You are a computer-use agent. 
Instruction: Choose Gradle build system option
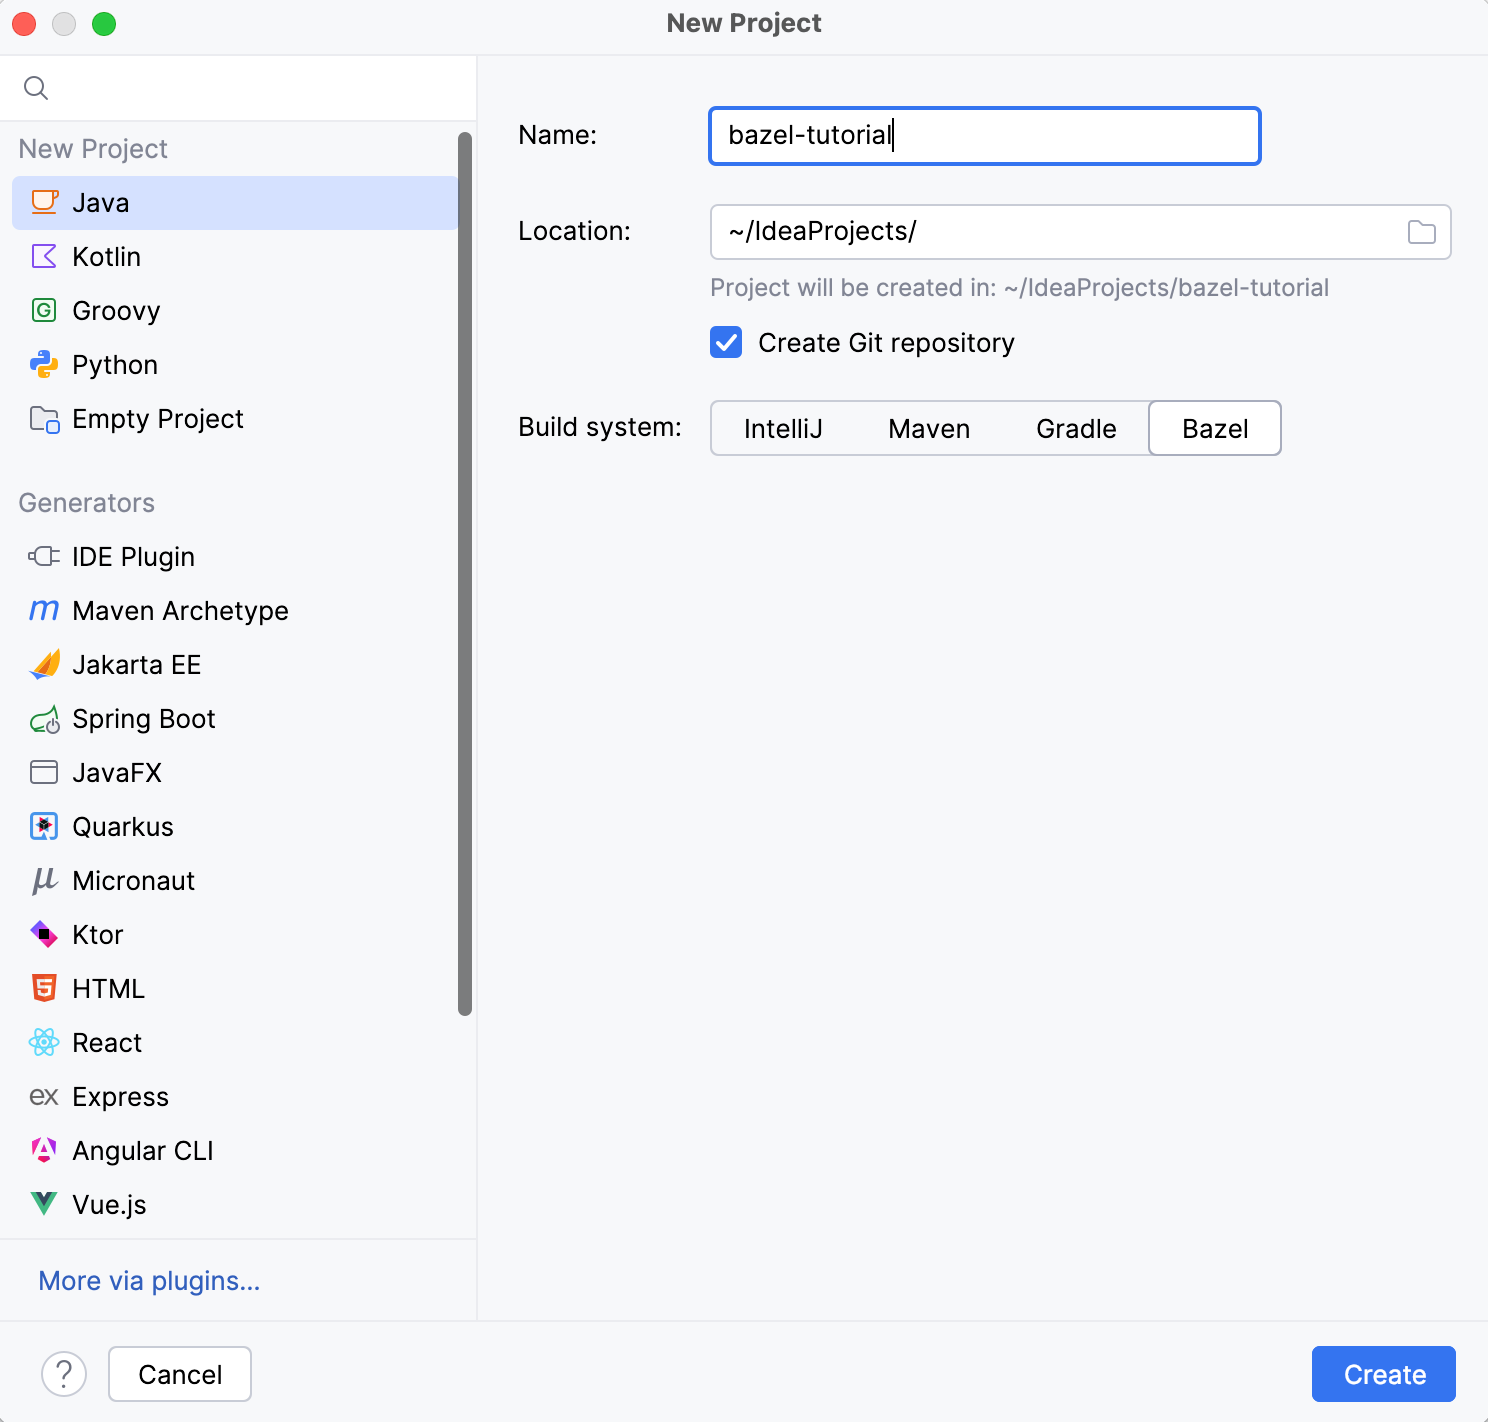(1076, 429)
